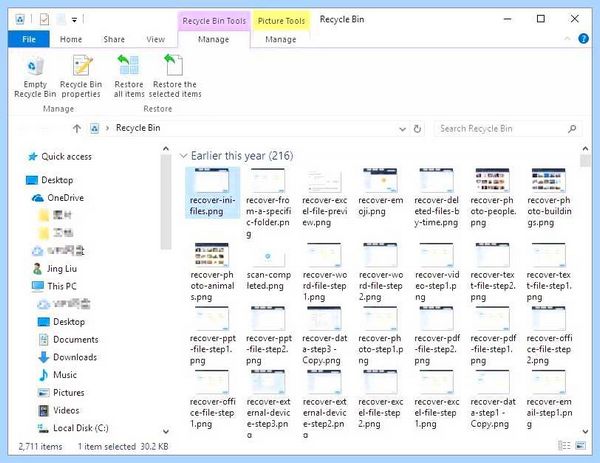This screenshot has width=600, height=463.
Task: Select recover-ppt-file-step1.png
Action: [x=212, y=336]
